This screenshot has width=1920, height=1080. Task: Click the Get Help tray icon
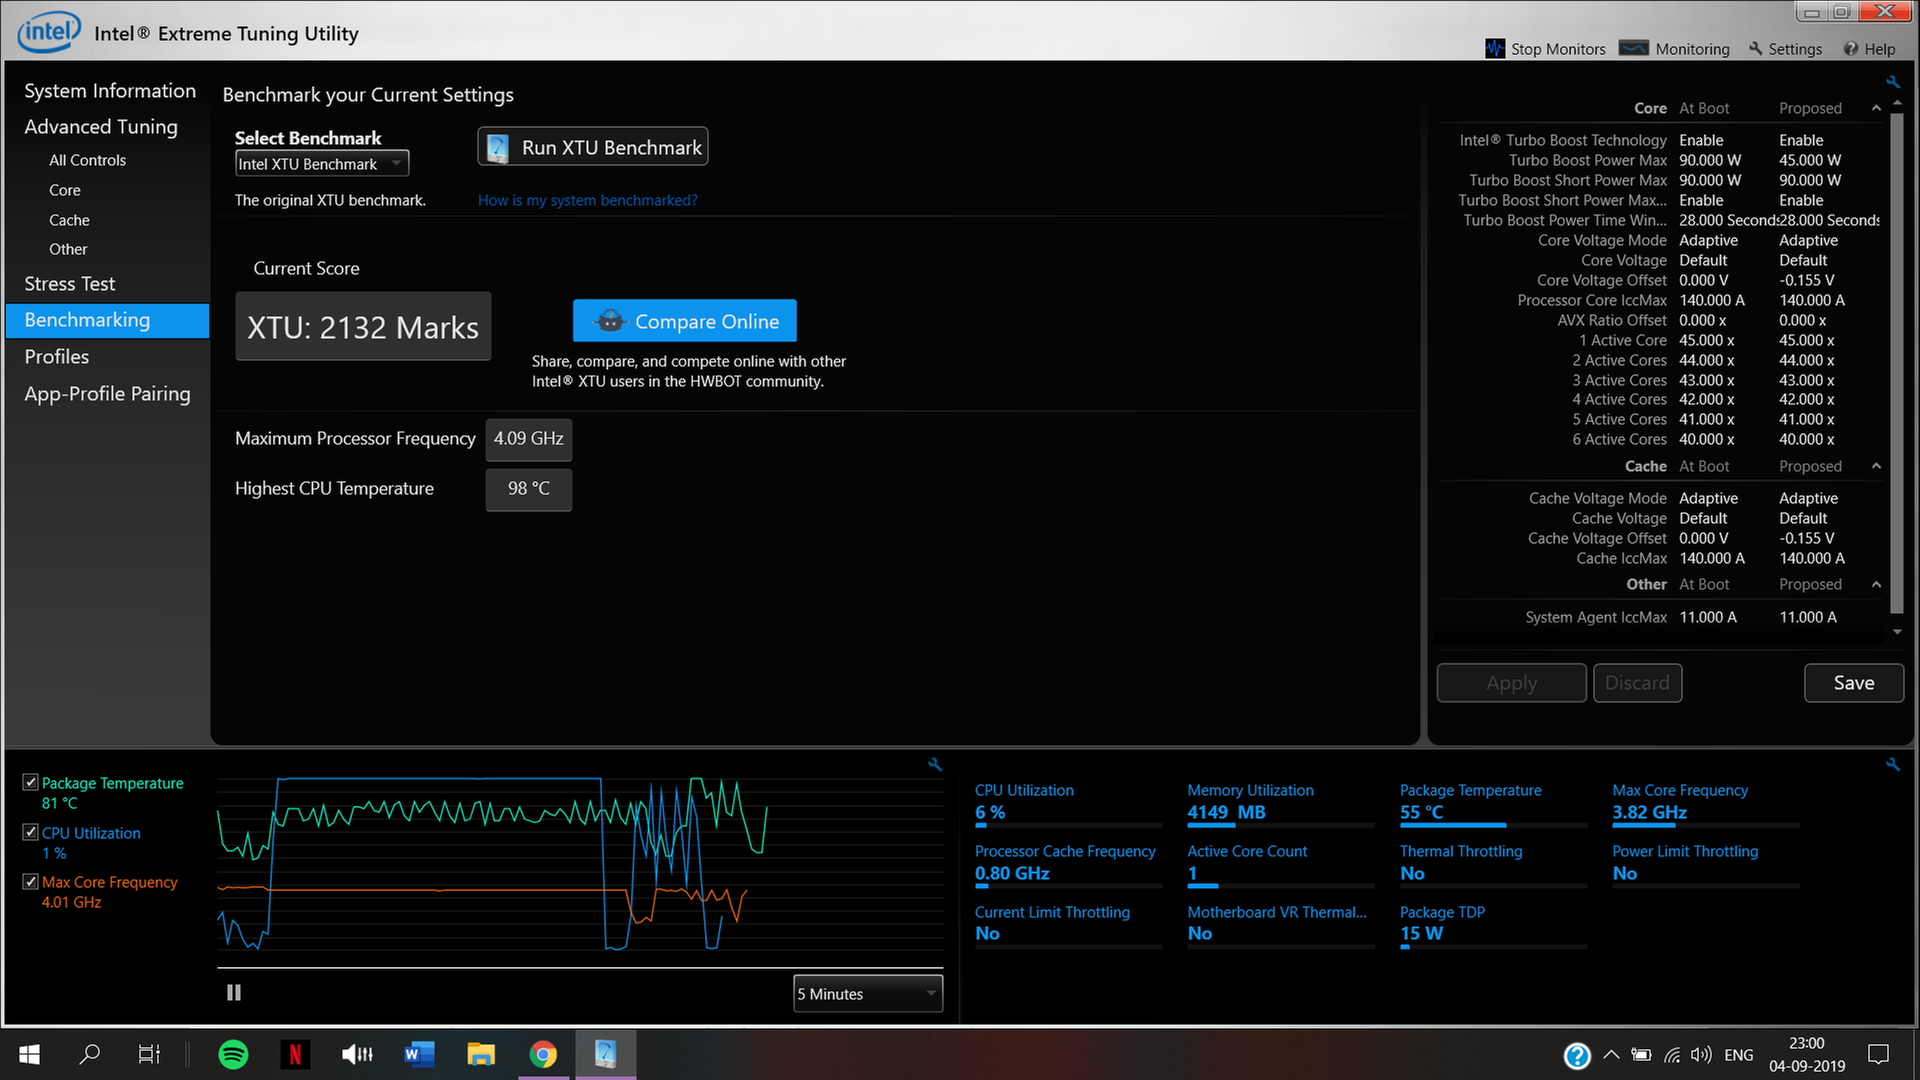[1577, 1055]
